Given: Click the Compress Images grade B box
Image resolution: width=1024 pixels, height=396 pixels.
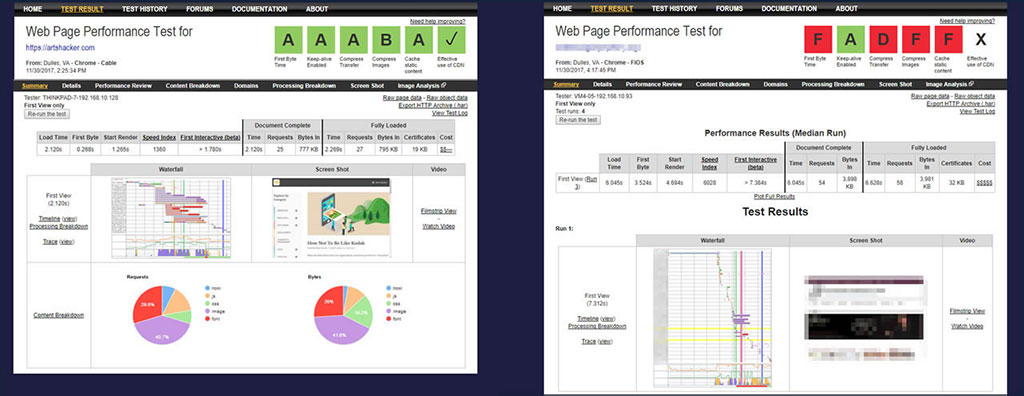Looking at the screenshot, I should 386,40.
